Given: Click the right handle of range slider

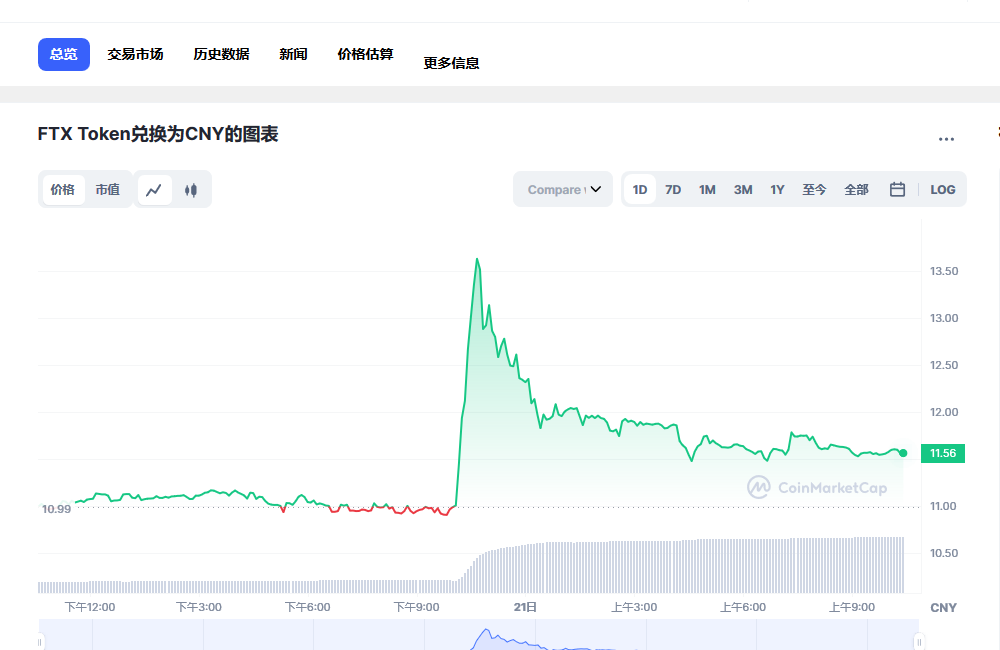Looking at the screenshot, I should coord(919,641).
